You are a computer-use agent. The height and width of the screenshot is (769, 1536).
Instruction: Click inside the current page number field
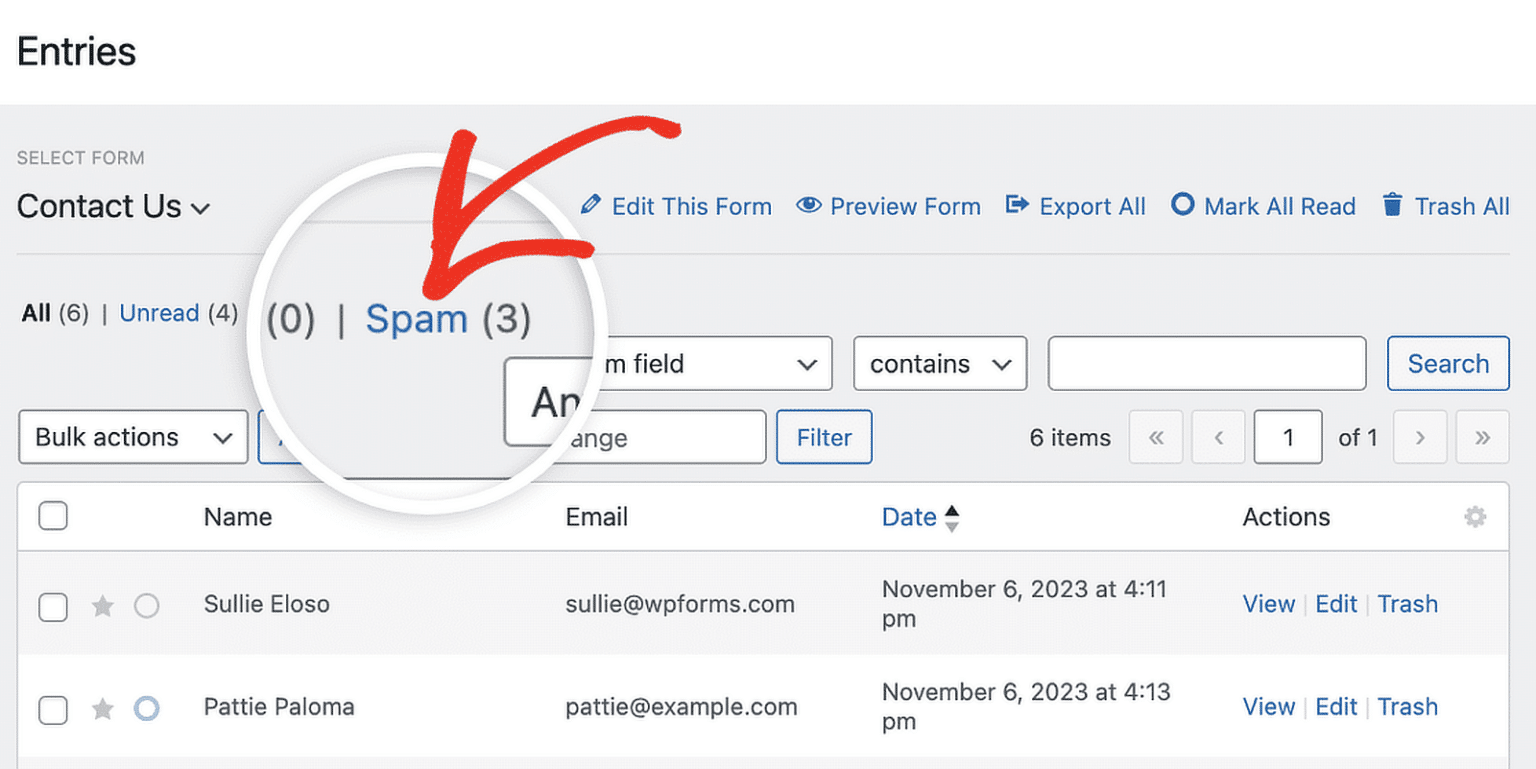coord(1287,437)
